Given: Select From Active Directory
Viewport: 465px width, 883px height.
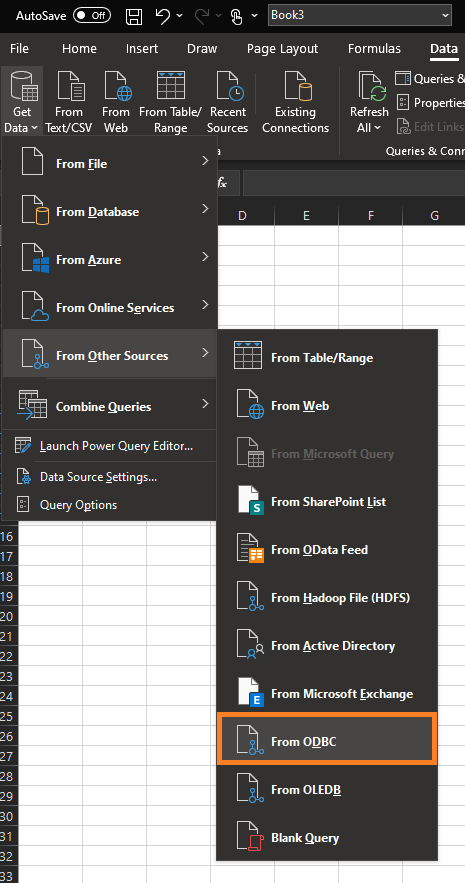Looking at the screenshot, I should (327, 645).
